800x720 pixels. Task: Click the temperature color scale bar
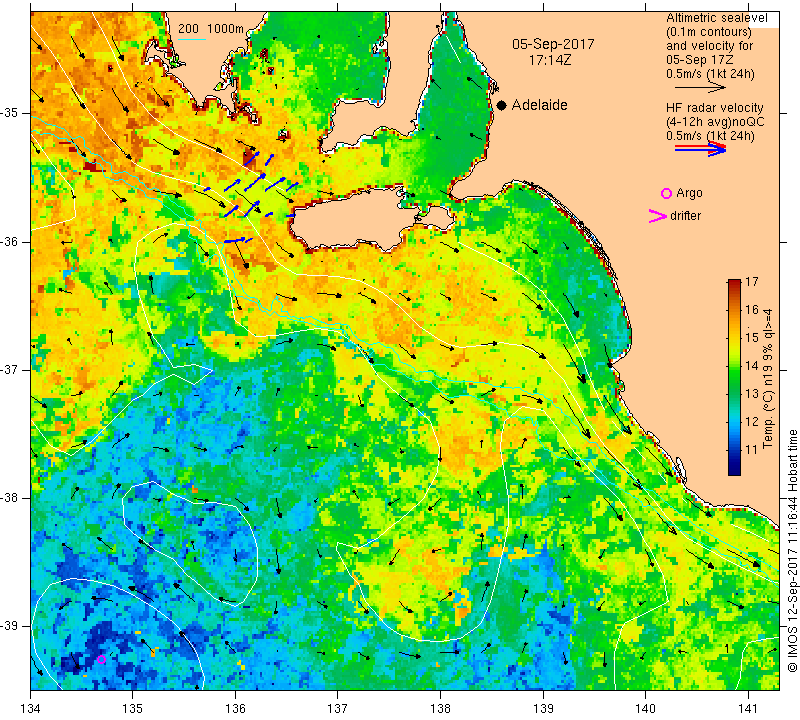click(x=734, y=377)
